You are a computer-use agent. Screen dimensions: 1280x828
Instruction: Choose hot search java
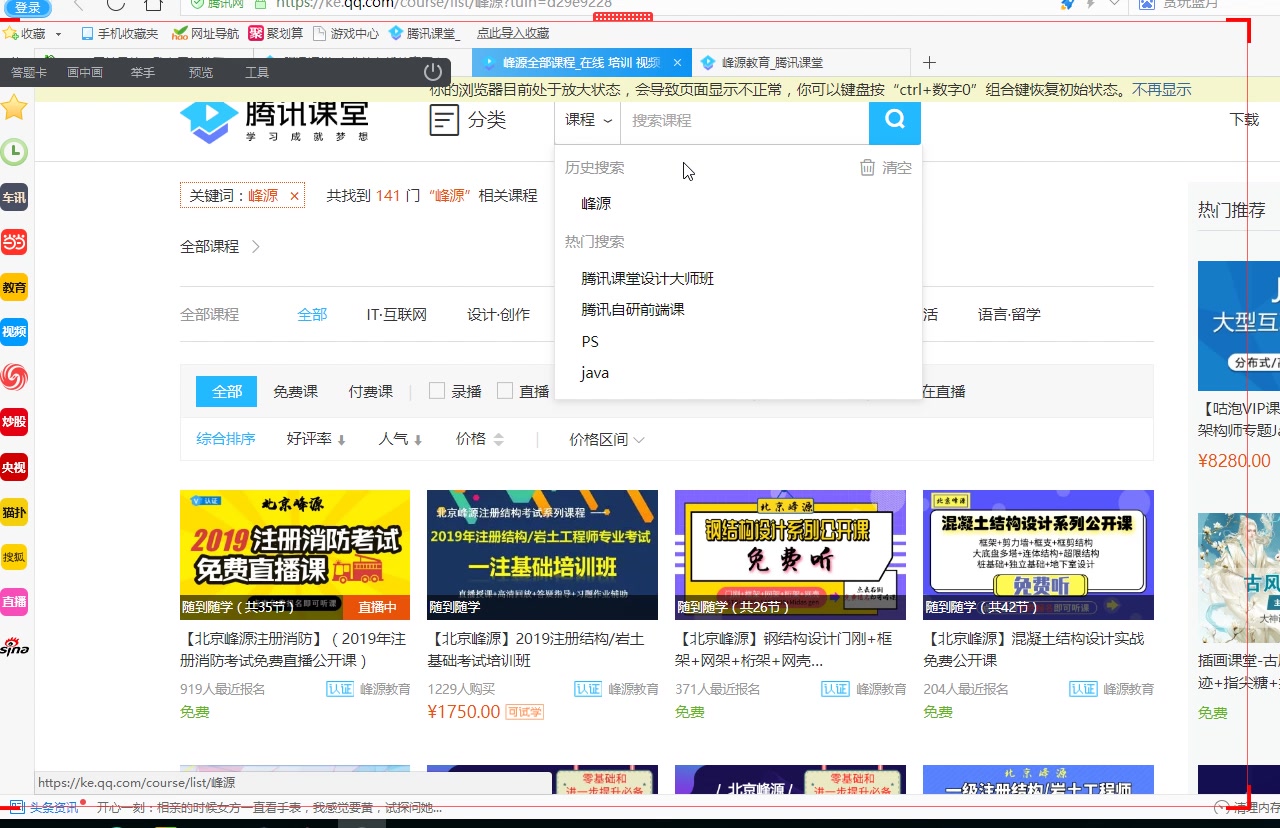(595, 373)
